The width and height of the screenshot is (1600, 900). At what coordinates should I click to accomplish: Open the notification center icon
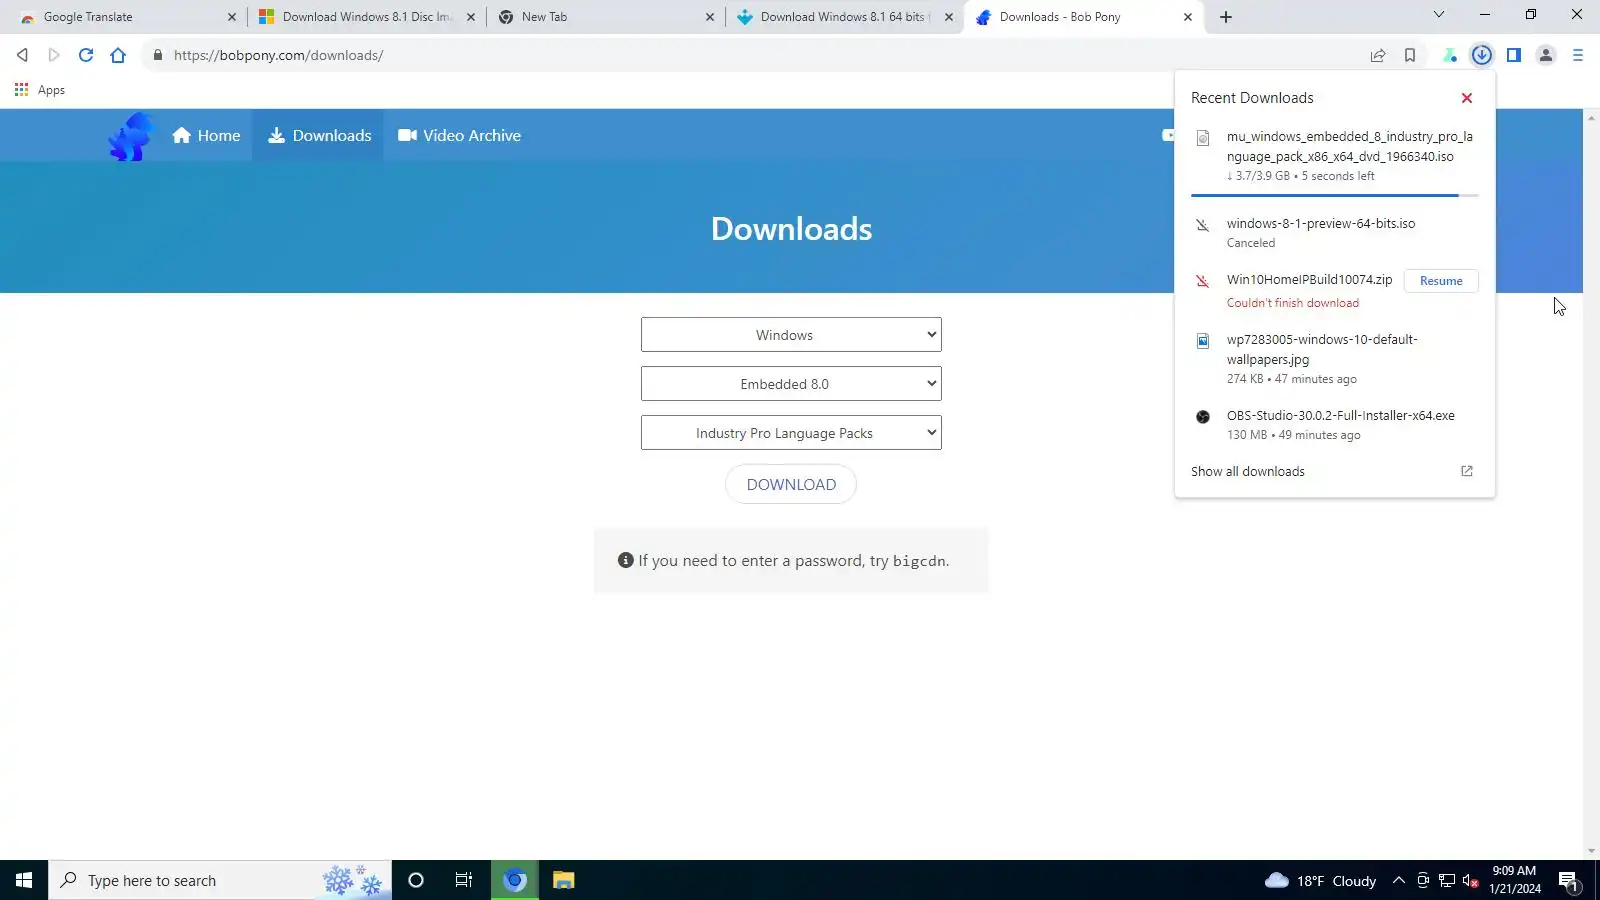[1568, 881]
